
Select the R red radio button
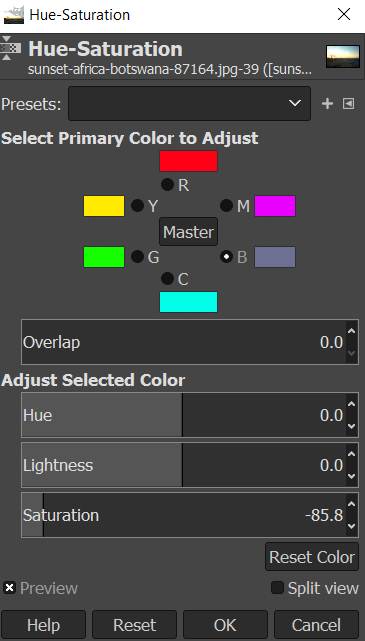167,185
